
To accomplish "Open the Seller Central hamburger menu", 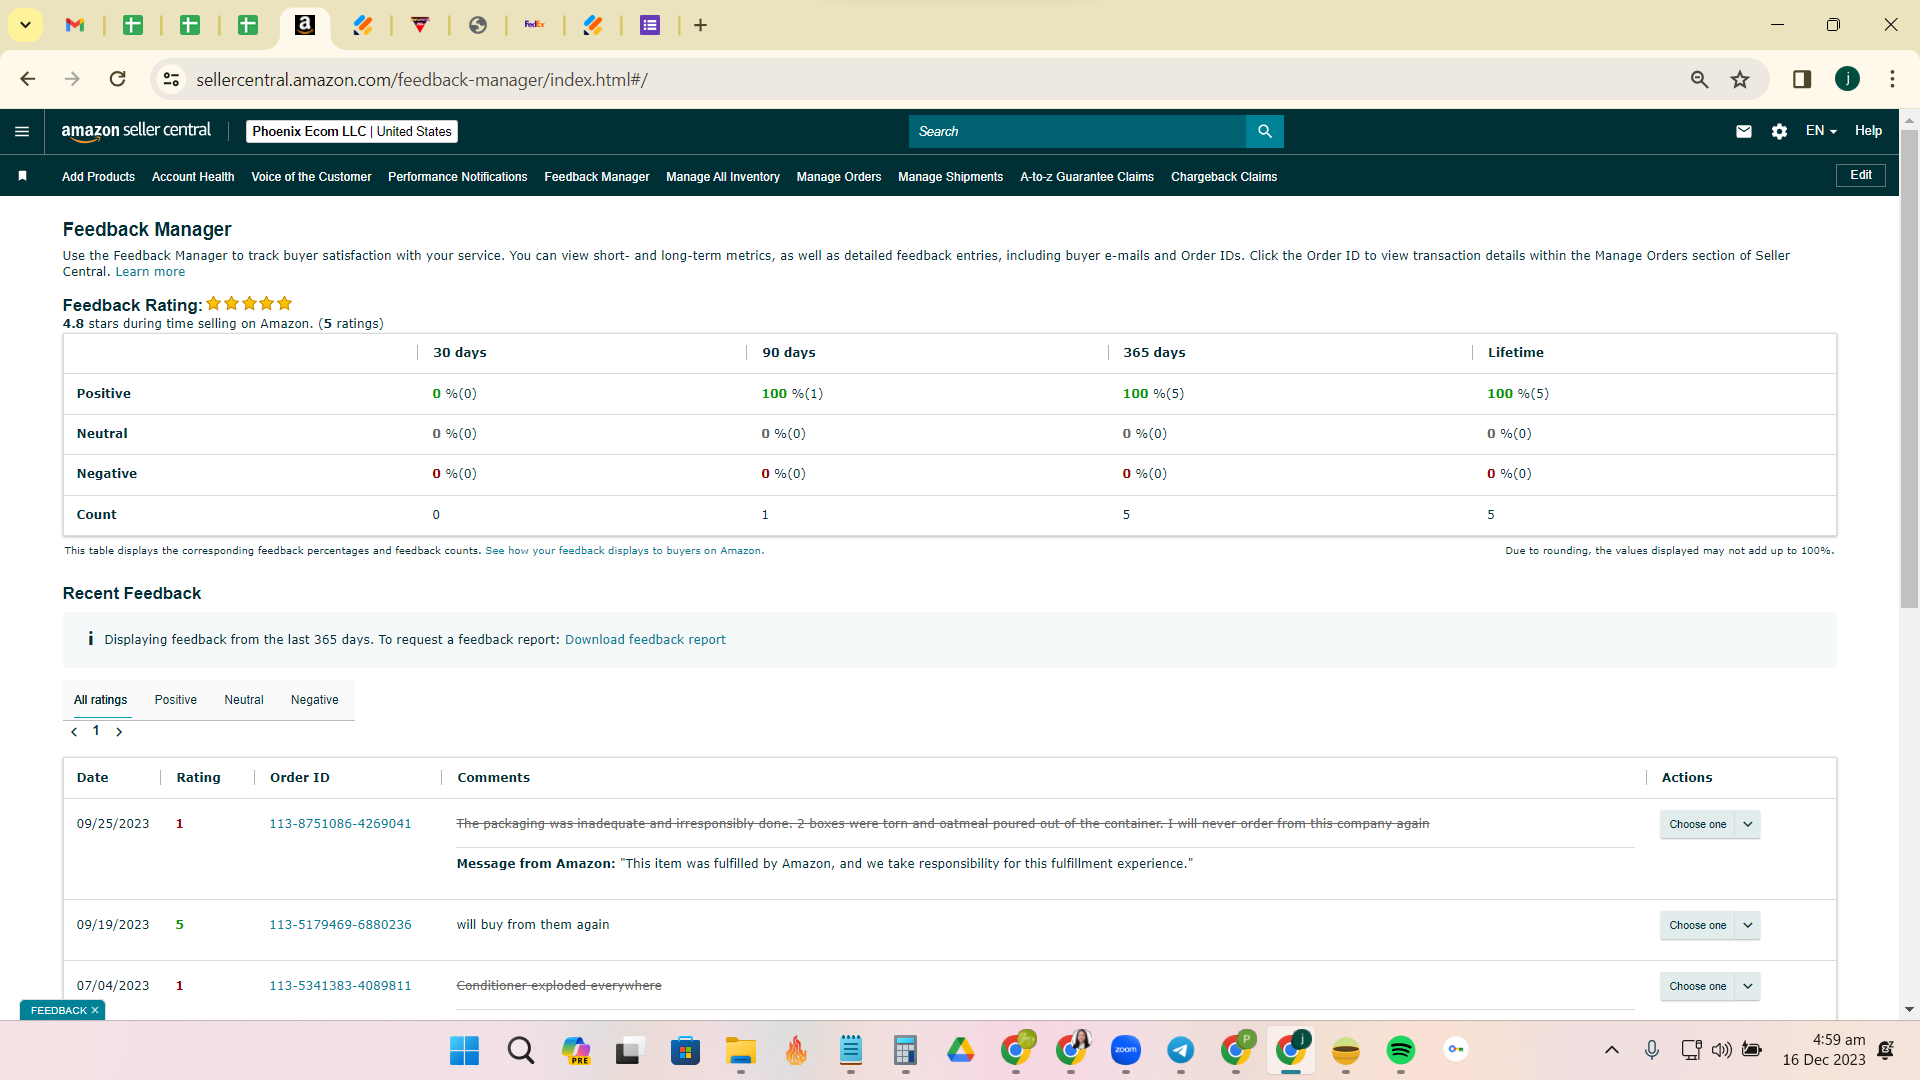I will click(x=22, y=131).
